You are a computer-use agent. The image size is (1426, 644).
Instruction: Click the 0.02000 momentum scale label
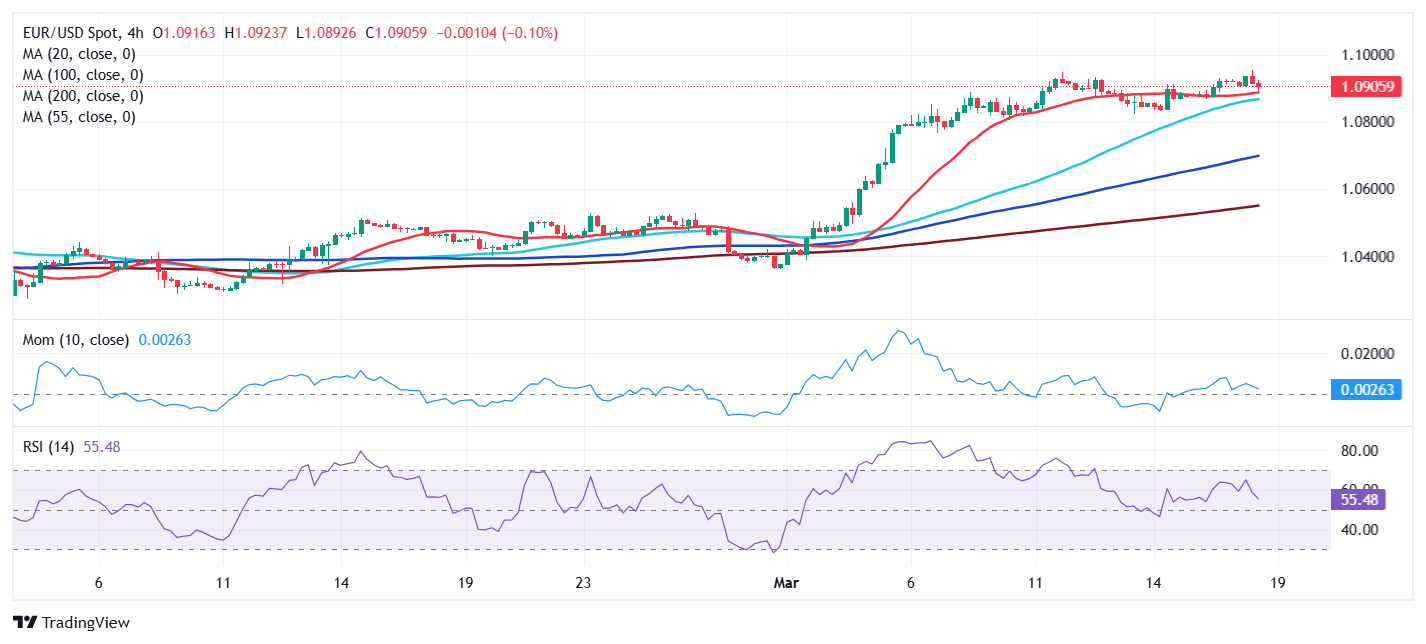pyautogui.click(x=1366, y=354)
